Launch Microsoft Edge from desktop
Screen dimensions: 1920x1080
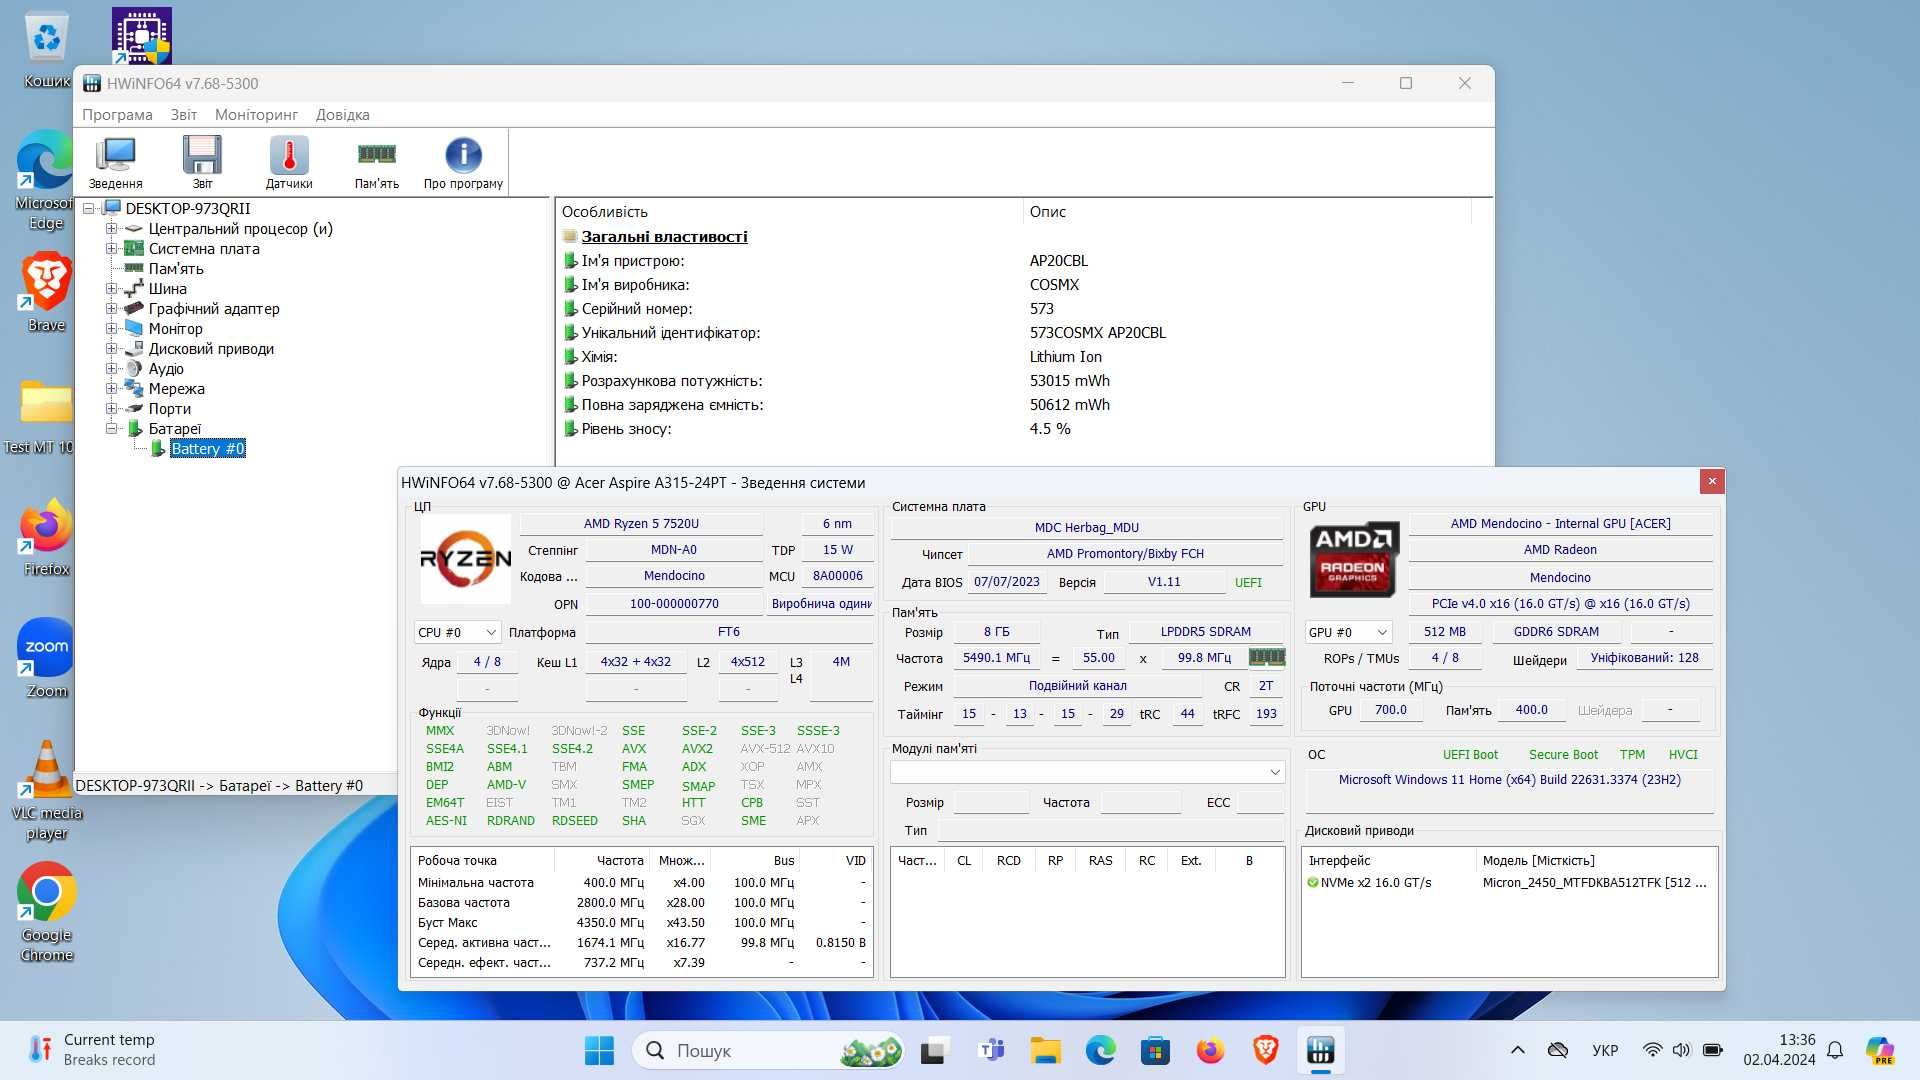[x=45, y=181]
